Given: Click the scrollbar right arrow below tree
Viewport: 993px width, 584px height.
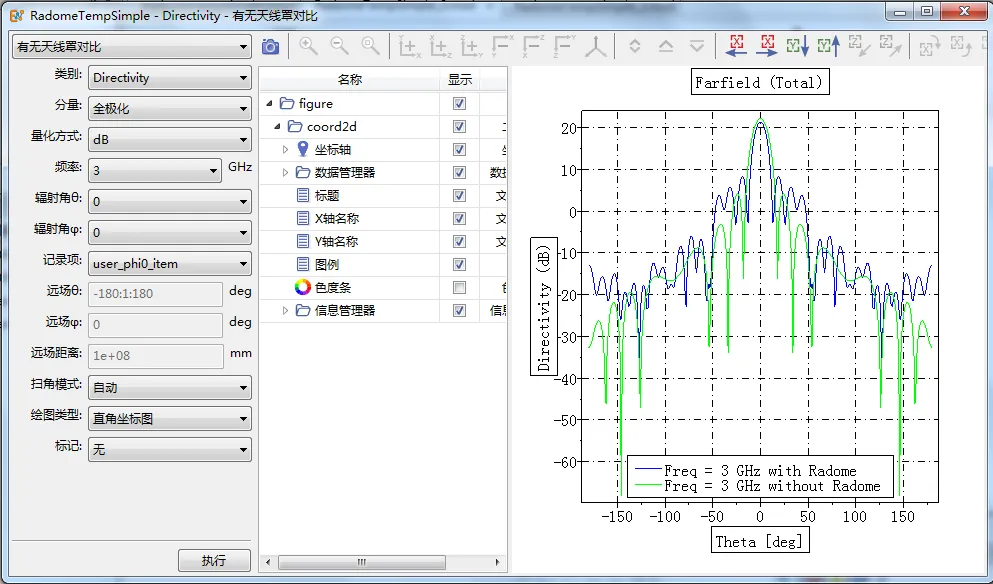Looking at the screenshot, I should click(497, 562).
